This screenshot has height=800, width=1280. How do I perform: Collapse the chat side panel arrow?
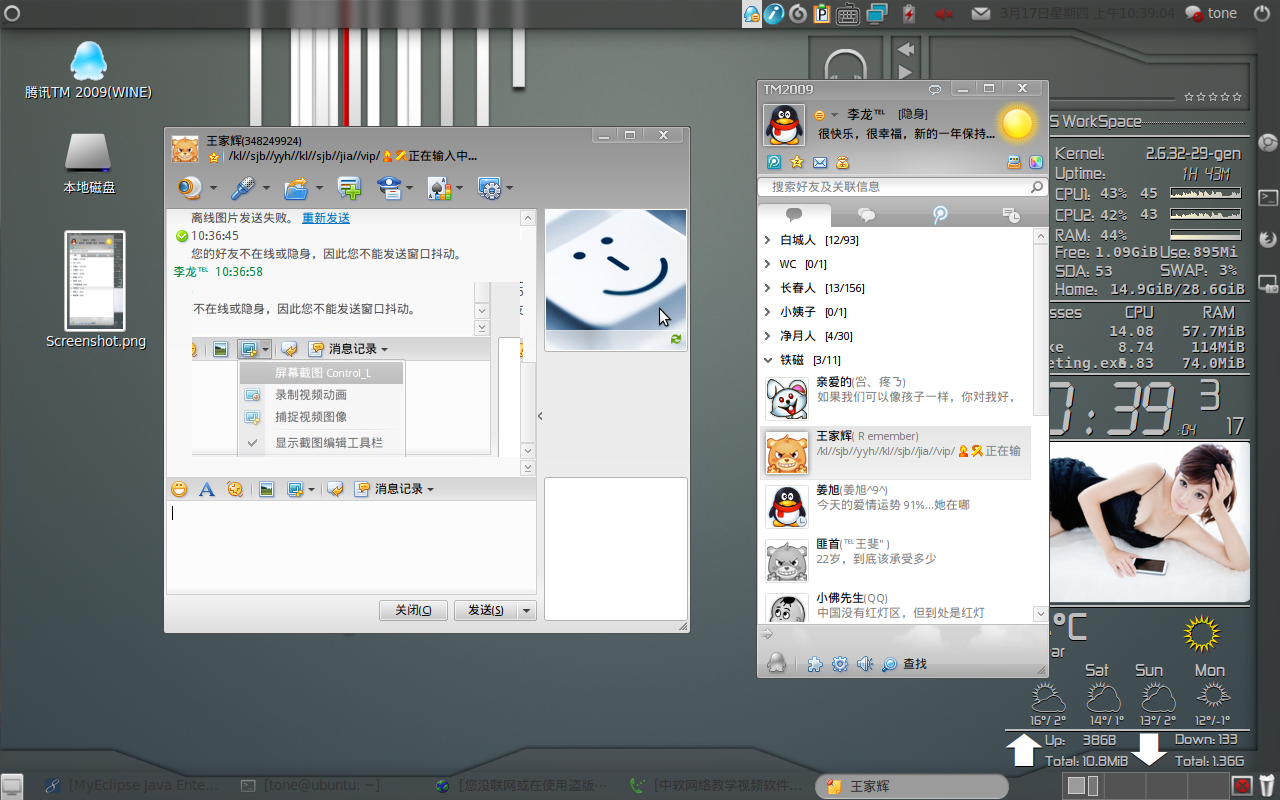click(540, 416)
